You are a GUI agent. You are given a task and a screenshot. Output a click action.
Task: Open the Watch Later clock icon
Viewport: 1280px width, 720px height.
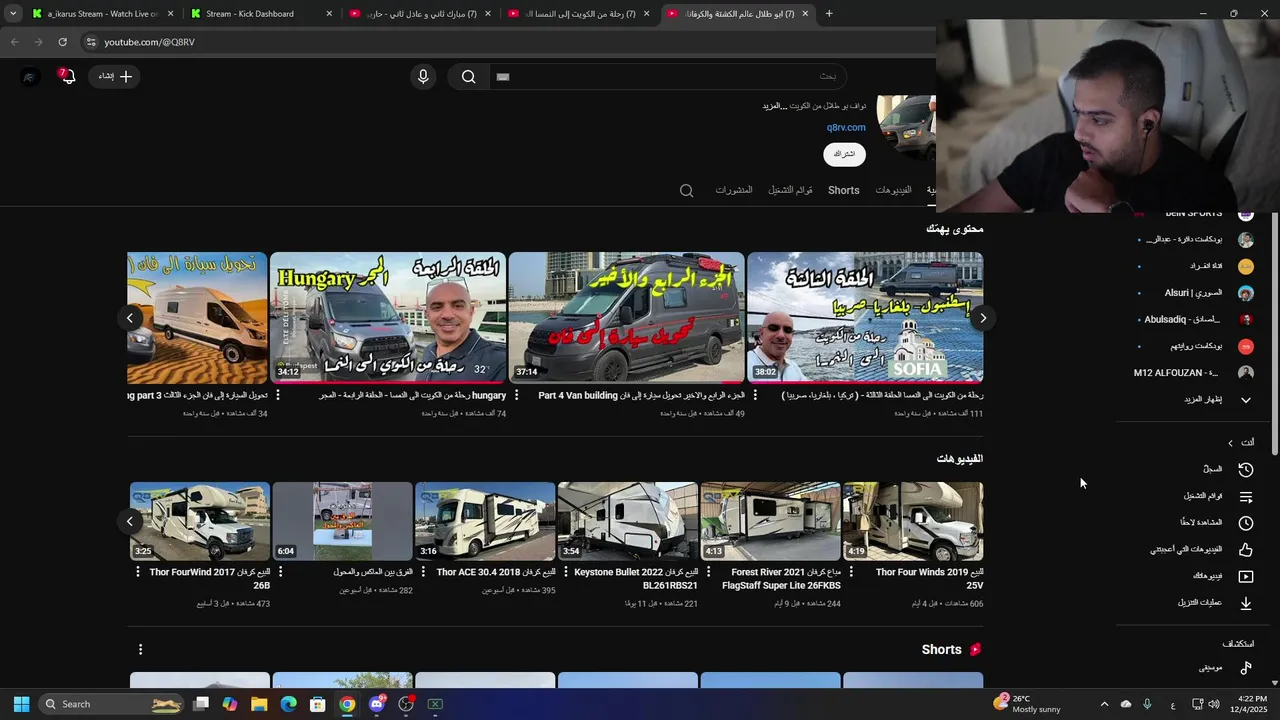[x=1246, y=523]
